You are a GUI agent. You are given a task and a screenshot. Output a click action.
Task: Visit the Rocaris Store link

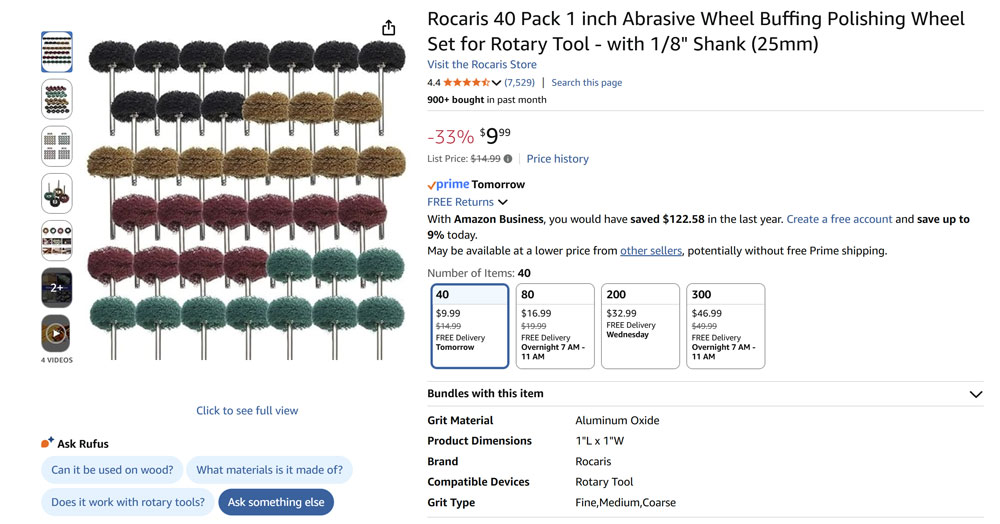point(482,65)
